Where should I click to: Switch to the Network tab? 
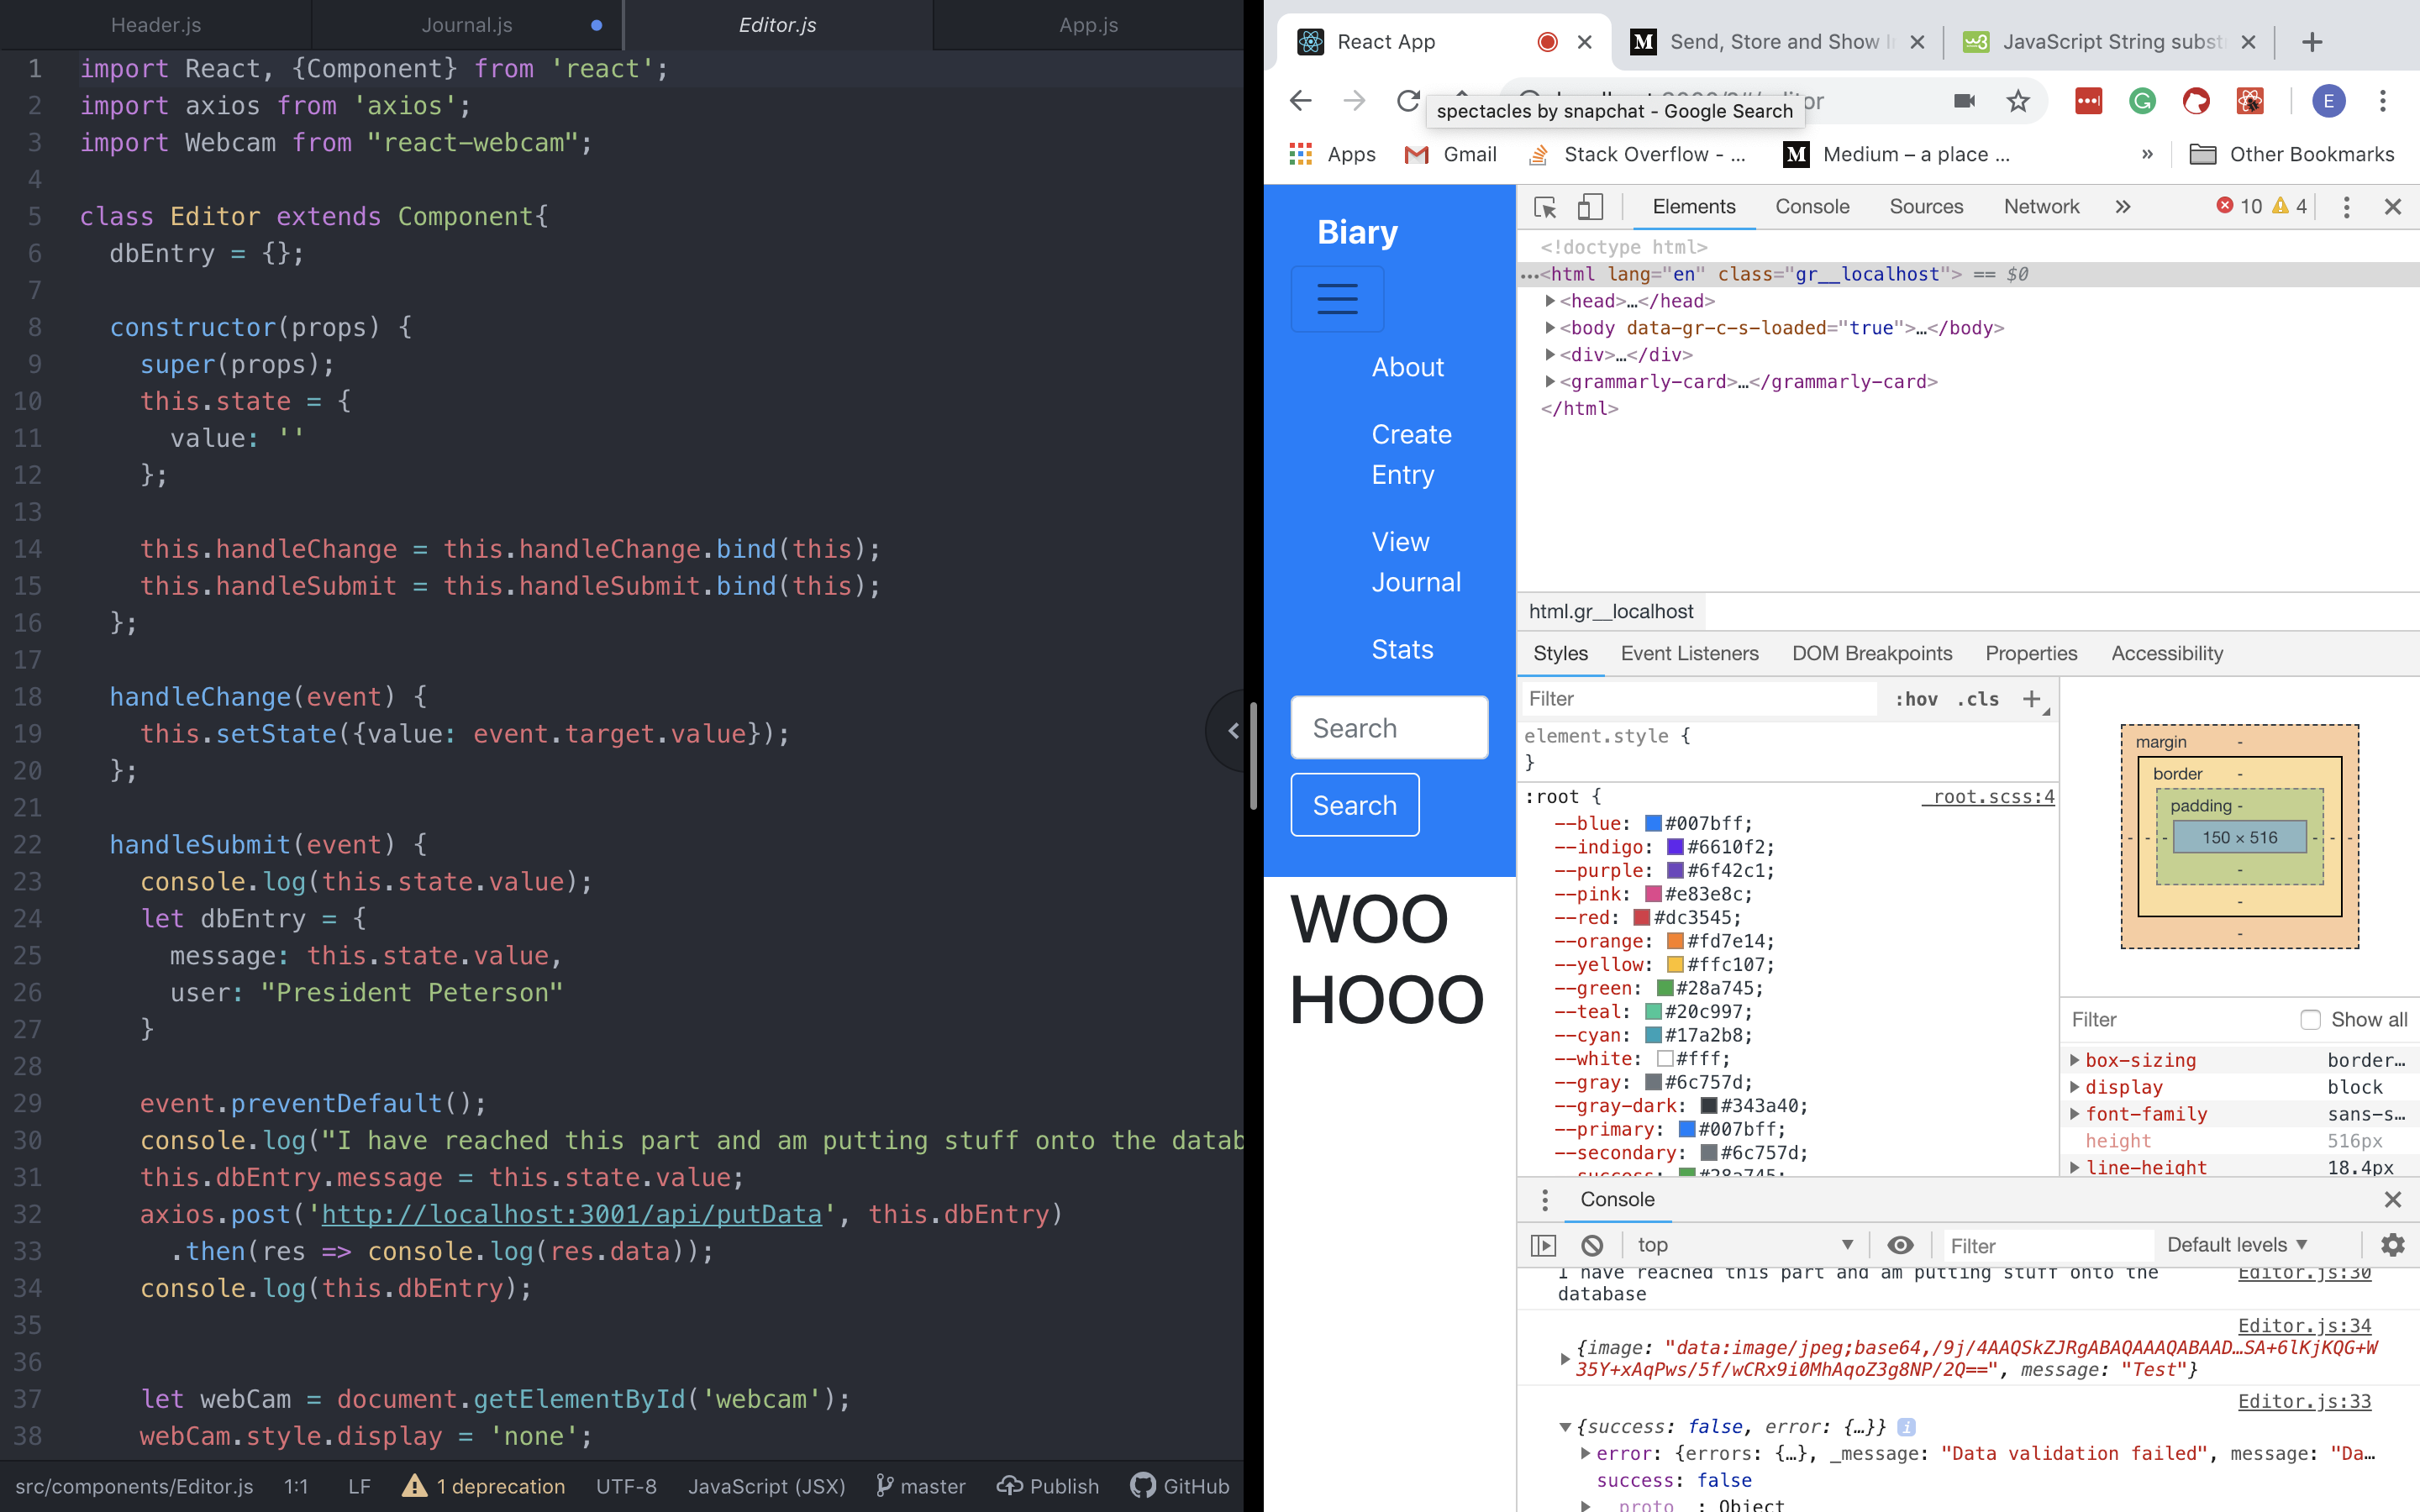[x=2041, y=207]
